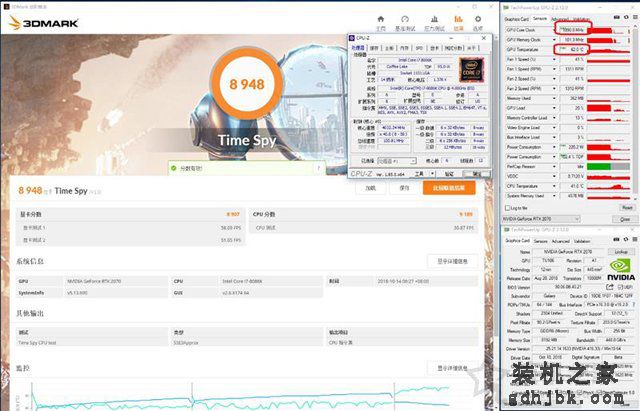
Task: Click the question mark on score-valid banner
Action: [319, 168]
